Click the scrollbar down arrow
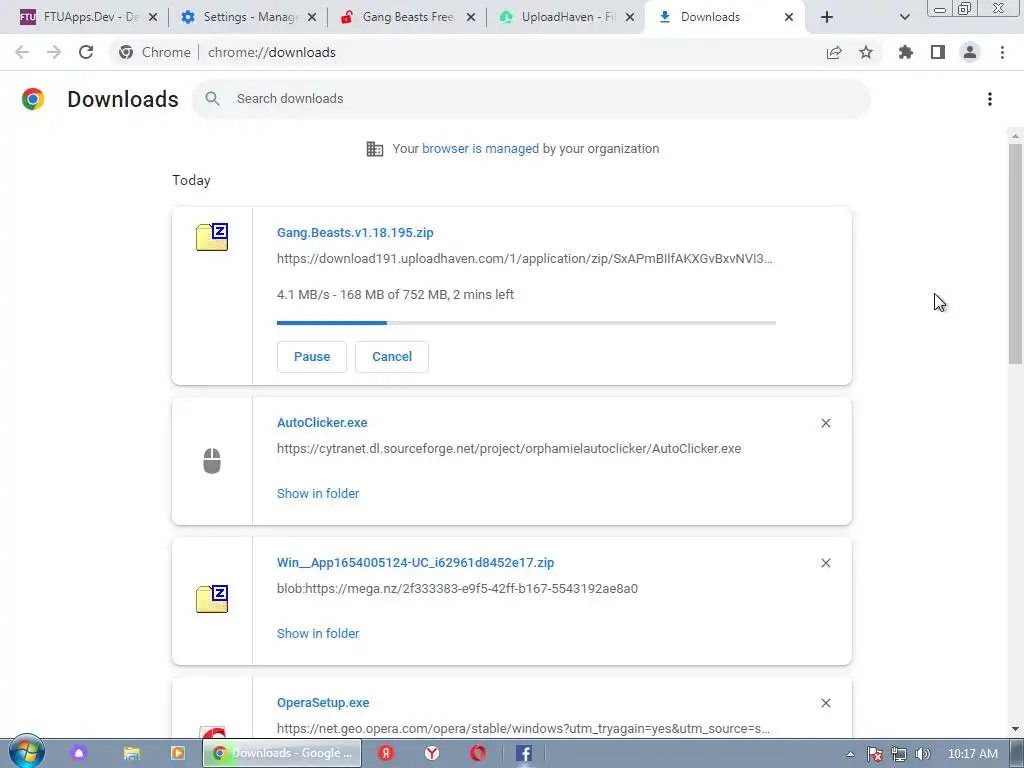The image size is (1024, 768). click(x=1015, y=729)
